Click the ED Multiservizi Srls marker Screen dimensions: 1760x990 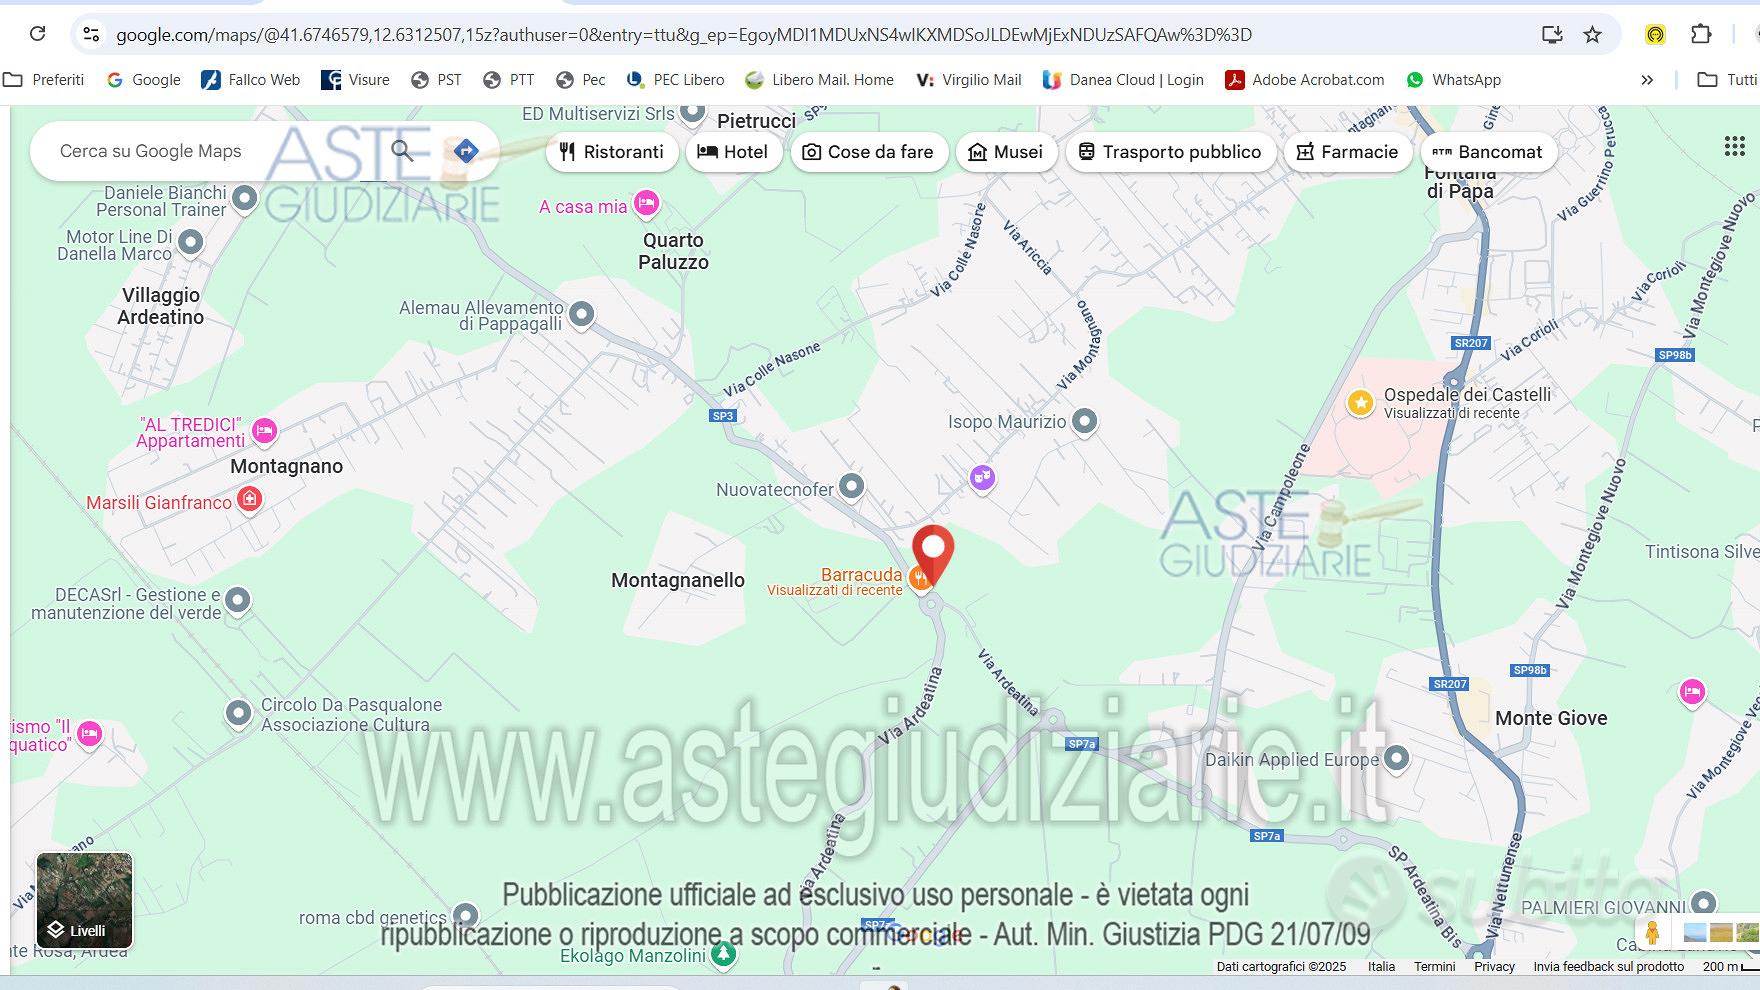pyautogui.click(x=693, y=112)
